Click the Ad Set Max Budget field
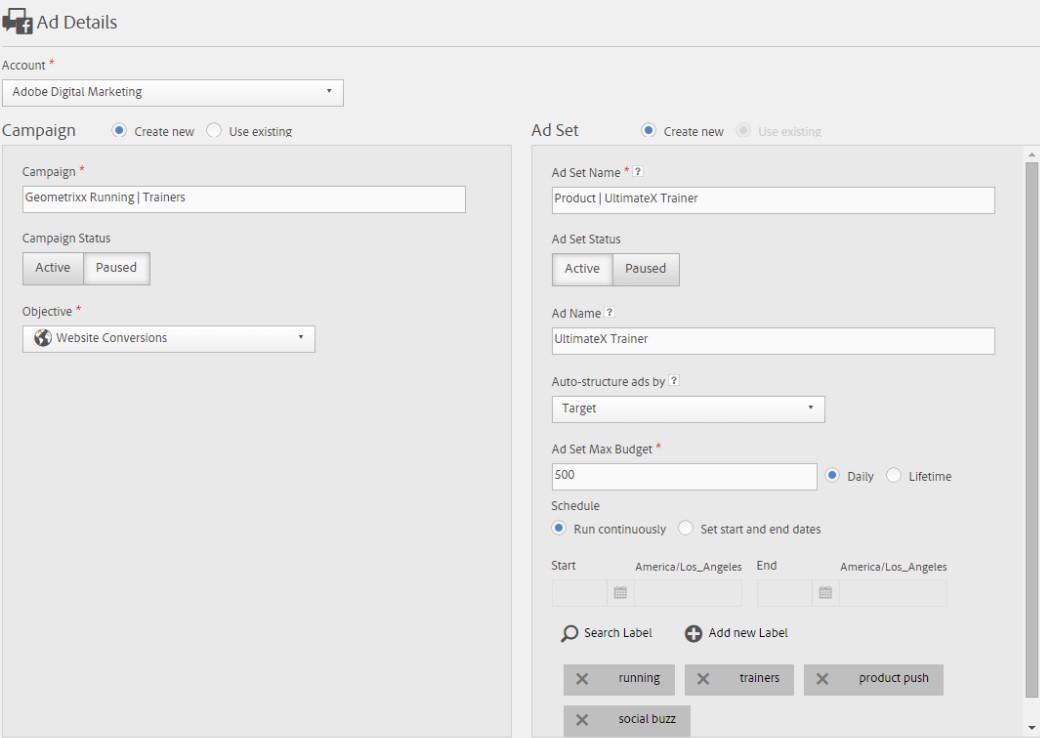1040x738 pixels. coord(684,477)
